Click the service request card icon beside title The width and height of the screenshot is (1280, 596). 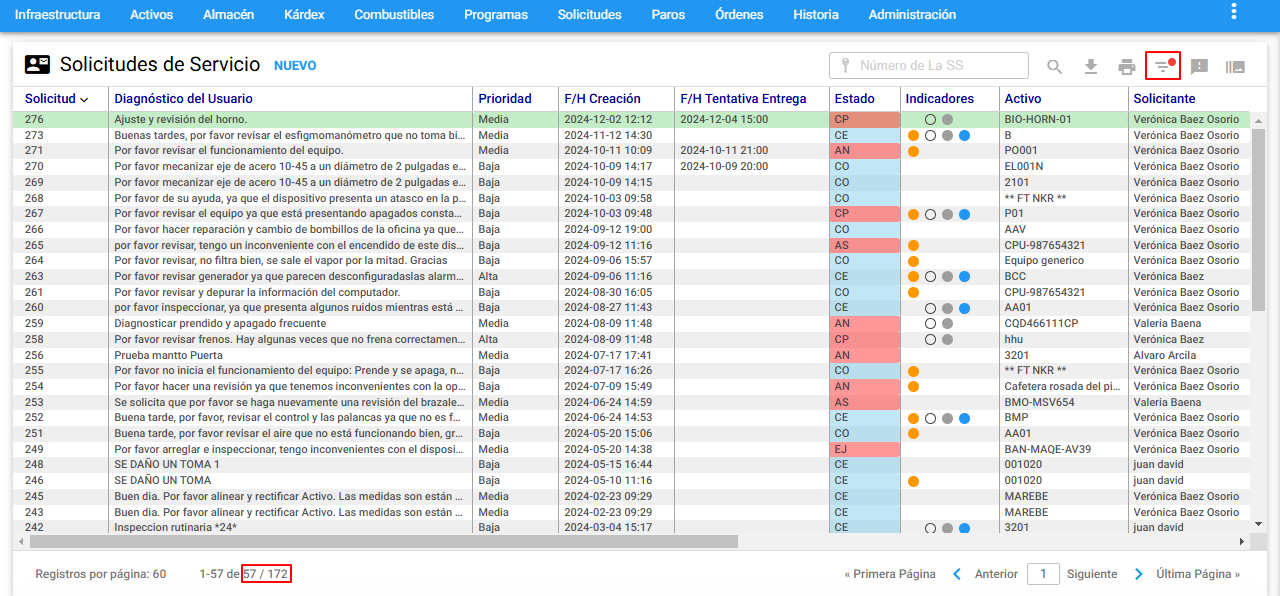(x=37, y=65)
